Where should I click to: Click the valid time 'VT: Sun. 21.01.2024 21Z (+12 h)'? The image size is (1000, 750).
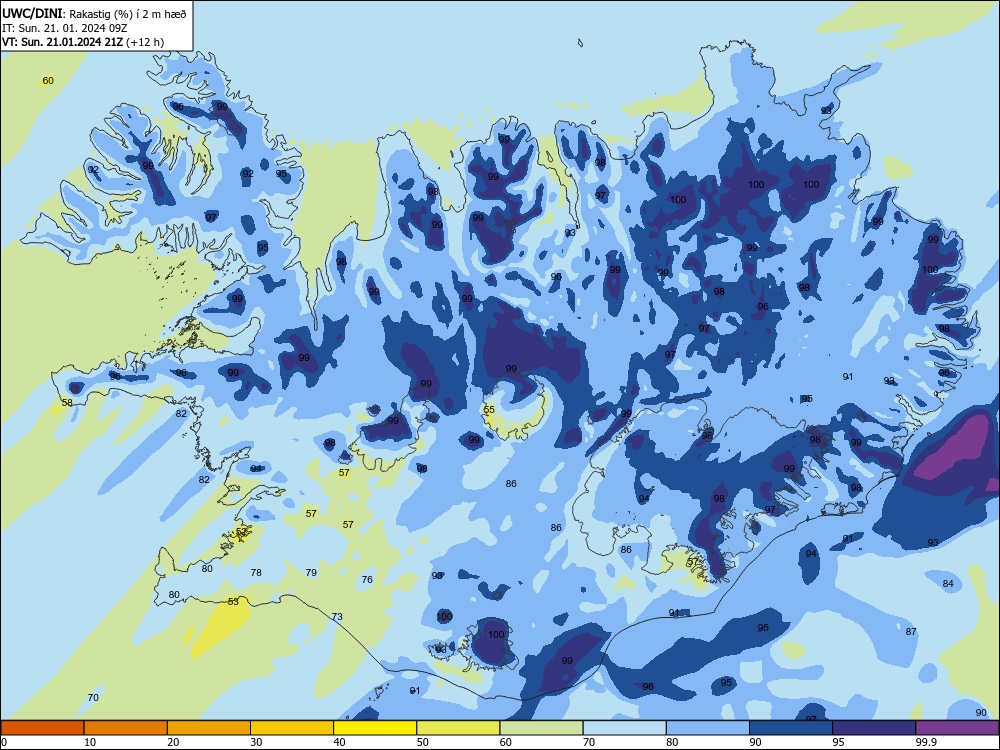83,42
